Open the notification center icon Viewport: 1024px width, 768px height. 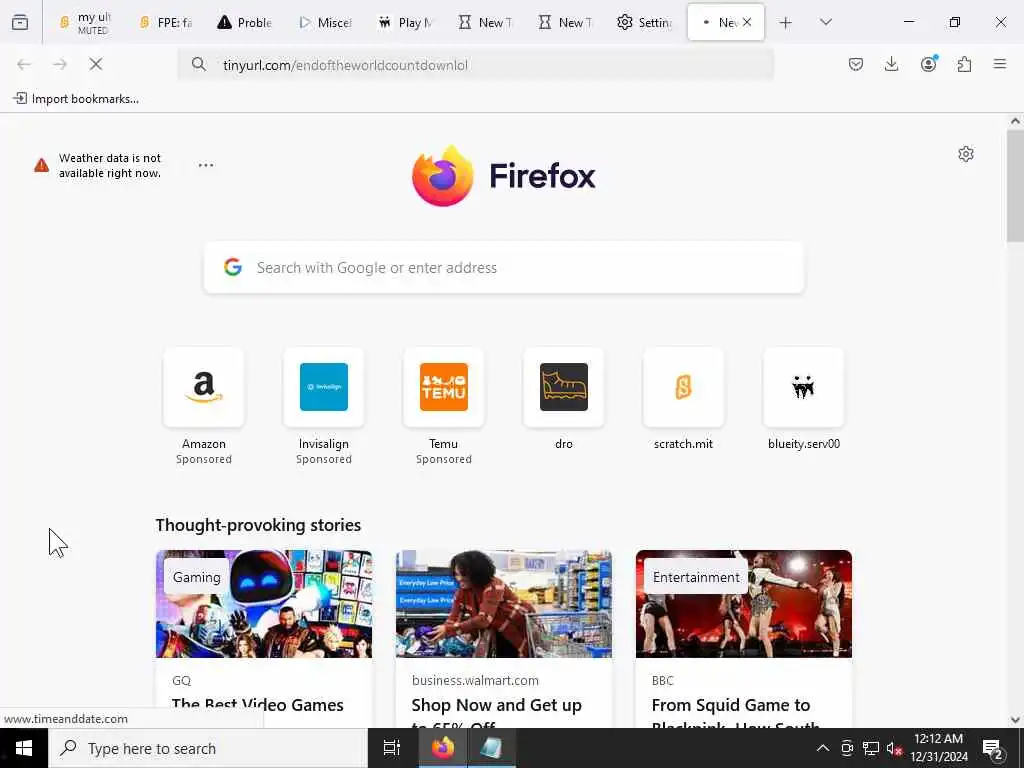point(993,748)
